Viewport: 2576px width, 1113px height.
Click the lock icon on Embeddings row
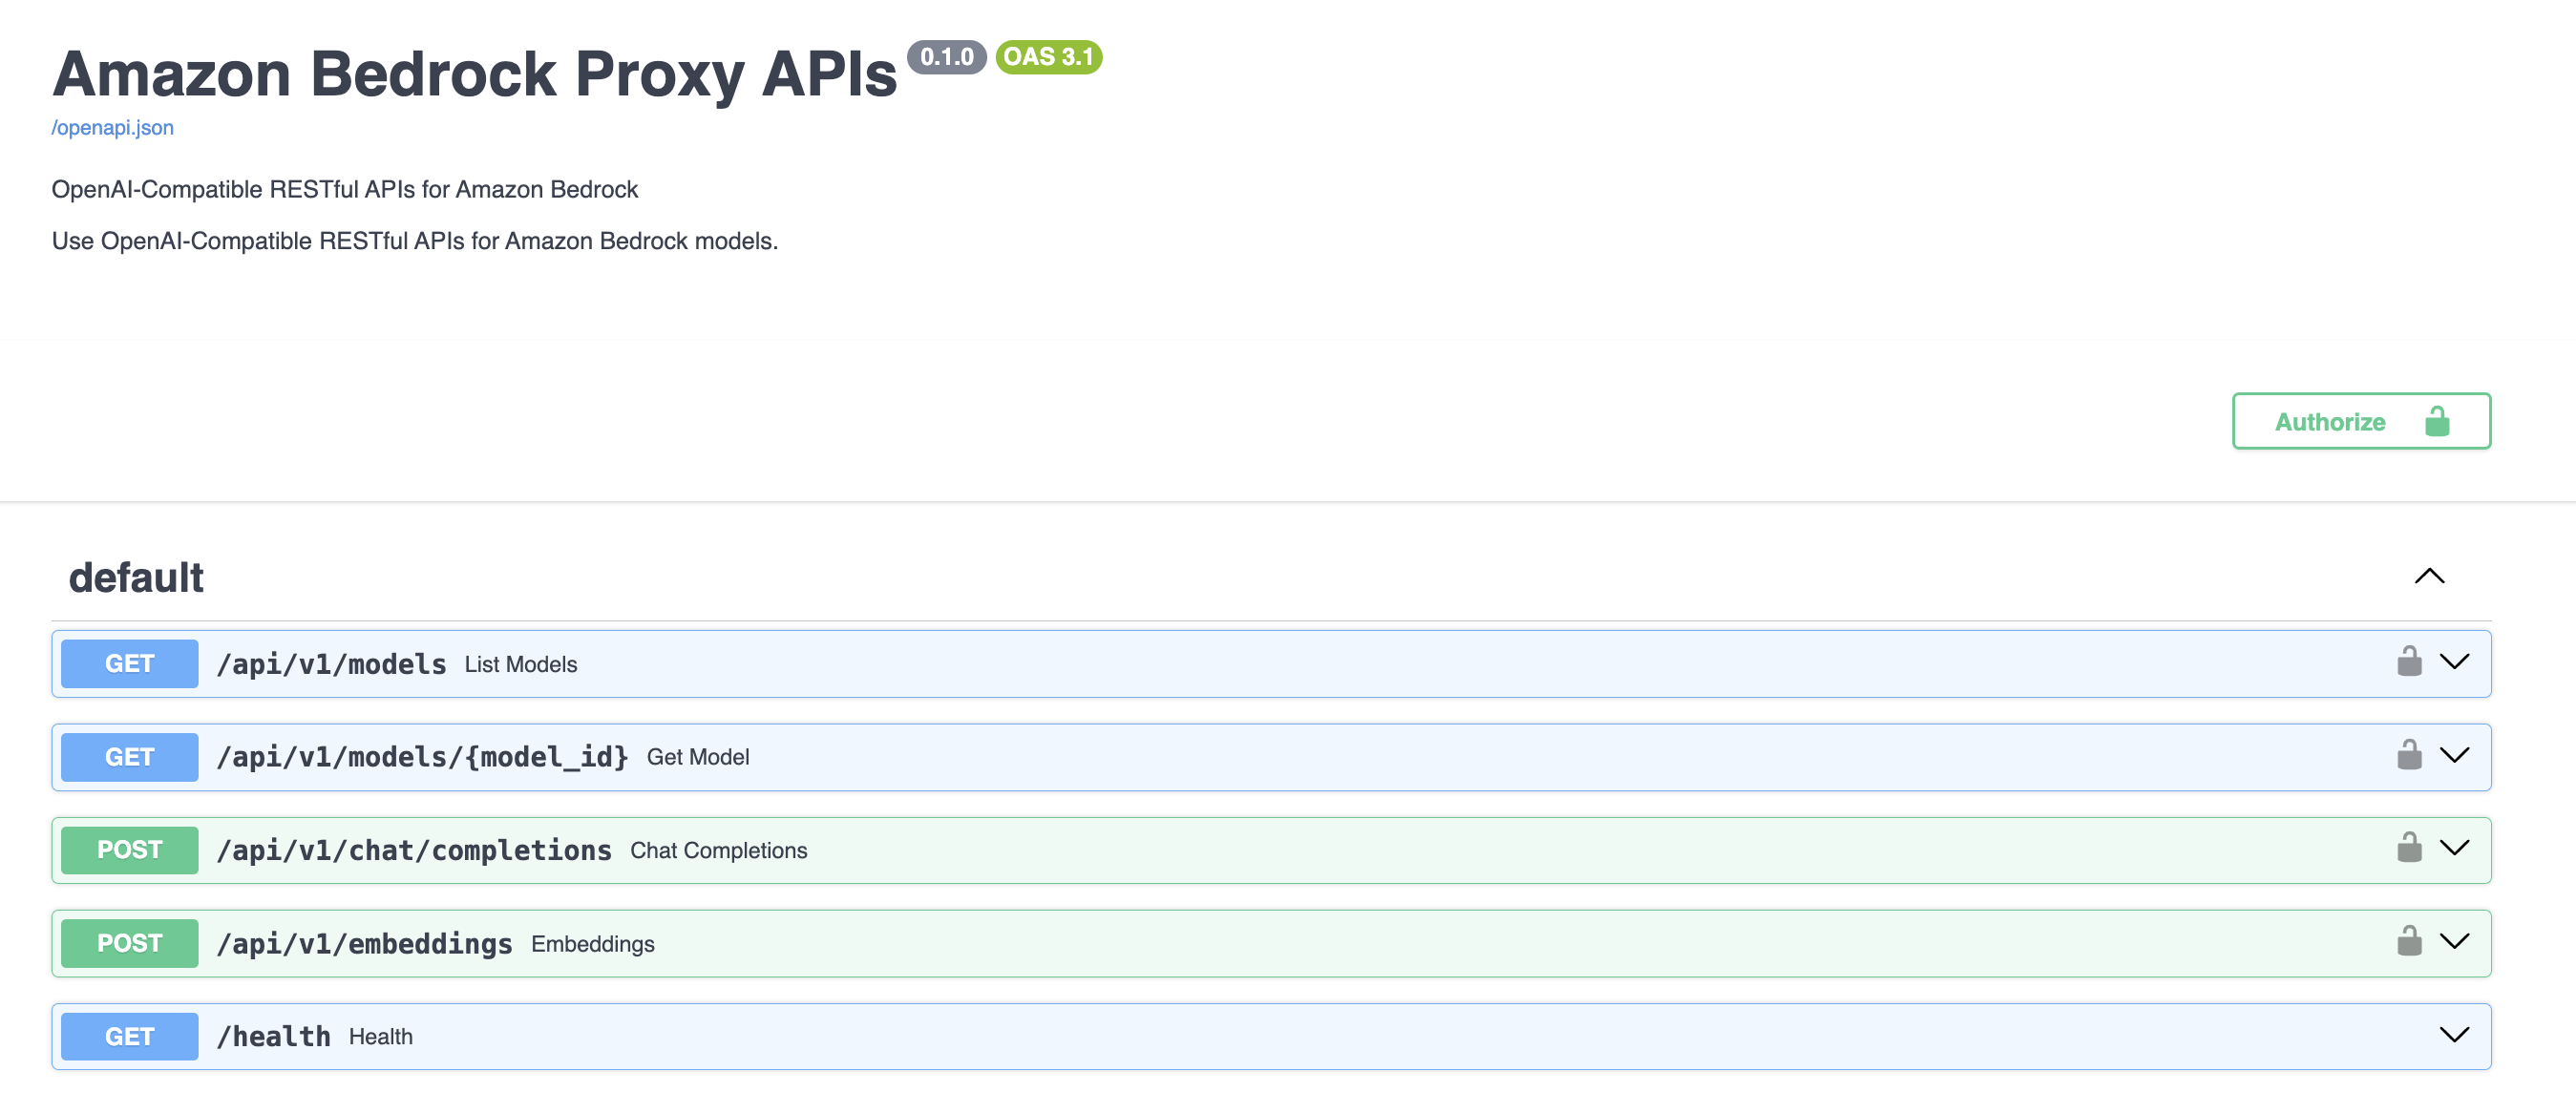click(2409, 942)
